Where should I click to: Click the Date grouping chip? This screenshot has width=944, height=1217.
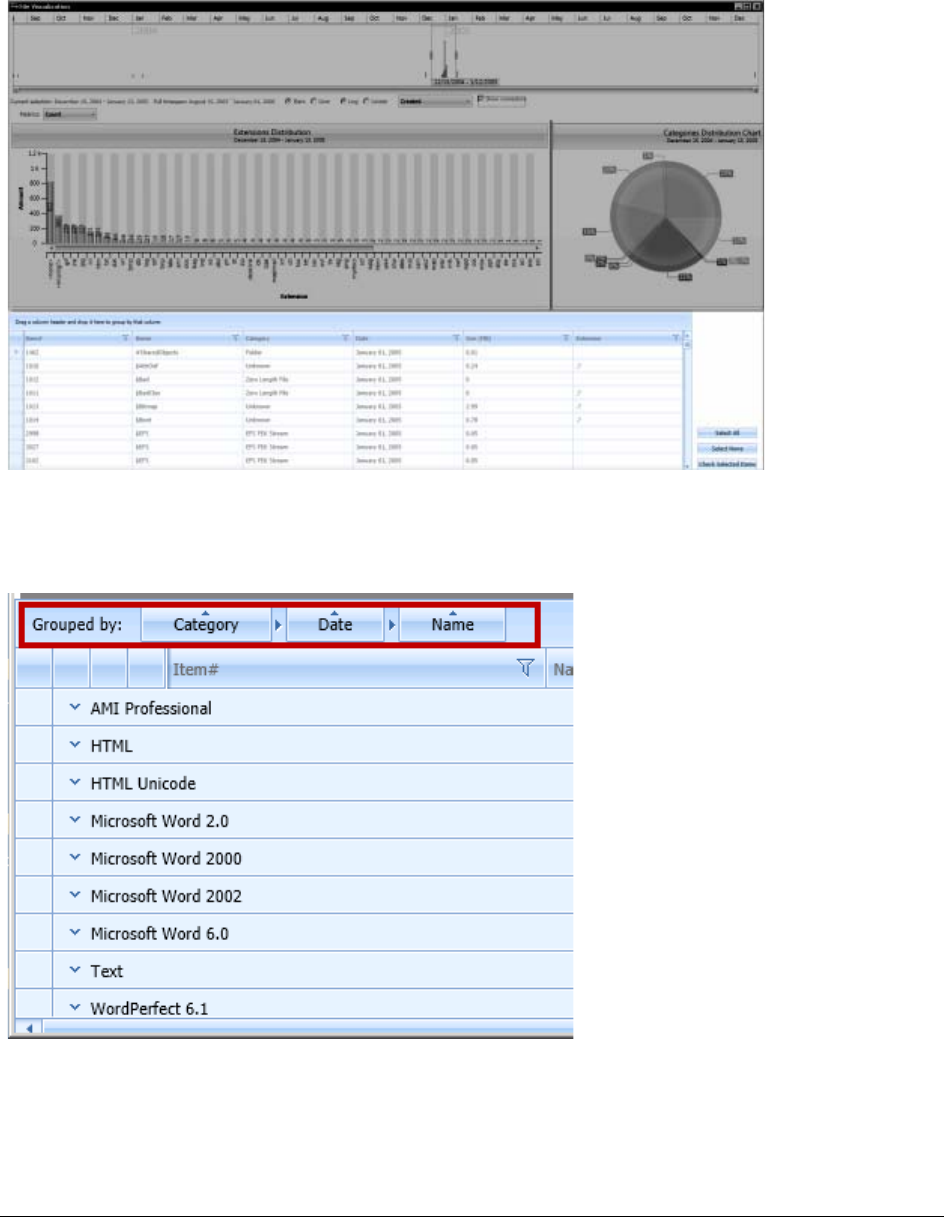tap(335, 625)
